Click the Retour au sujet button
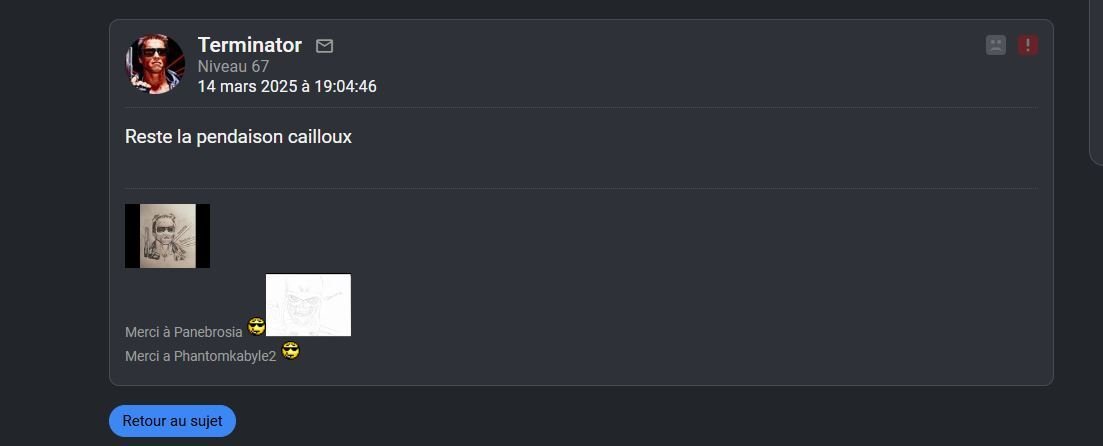Viewport: 1103px width, 446px height. (x=172, y=421)
